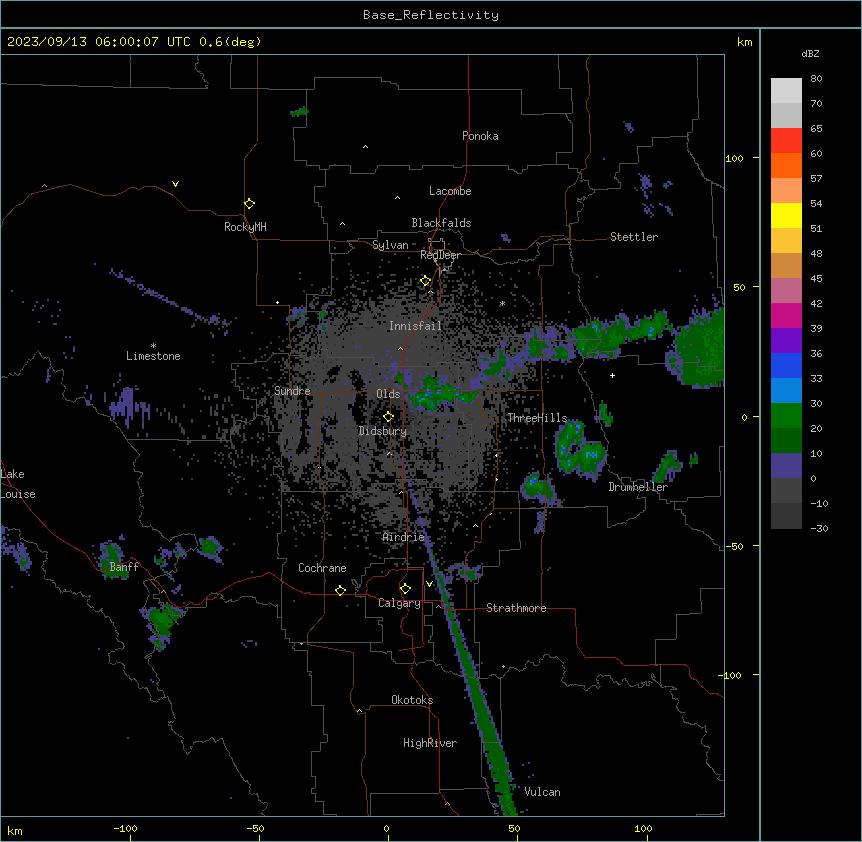Click the bottom-left km axis label
Screen dimensions: 862x842
click(15, 830)
